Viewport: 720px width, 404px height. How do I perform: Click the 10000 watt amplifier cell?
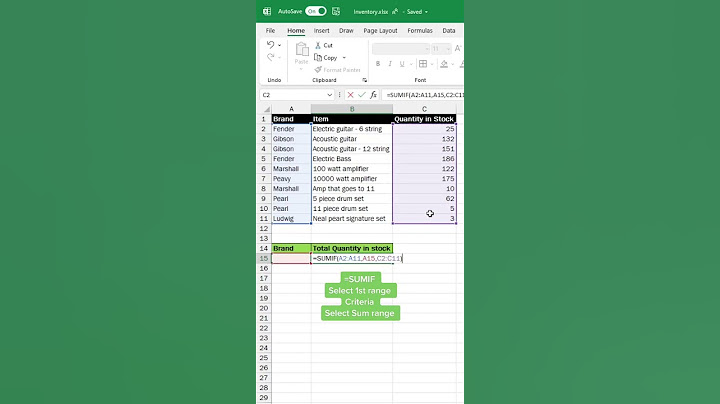[352, 179]
